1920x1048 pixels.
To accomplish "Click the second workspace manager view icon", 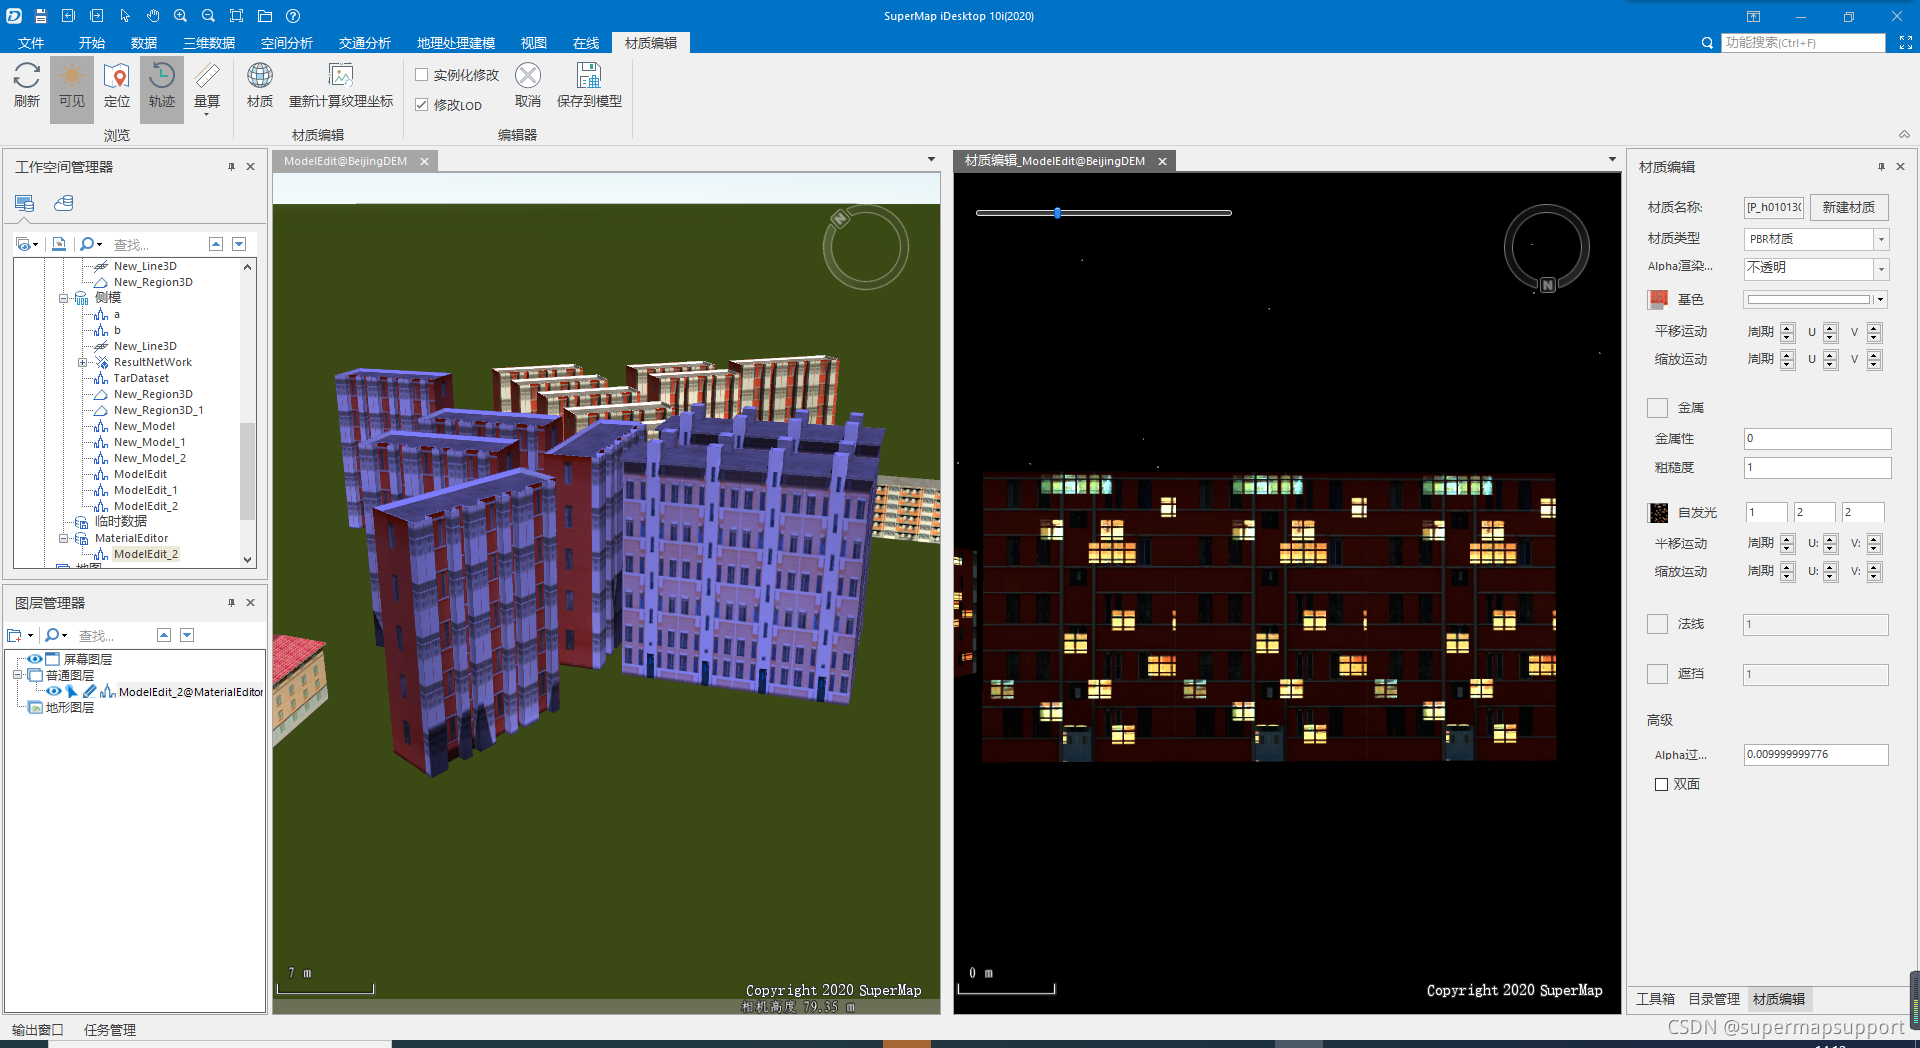I will pyautogui.click(x=63, y=203).
